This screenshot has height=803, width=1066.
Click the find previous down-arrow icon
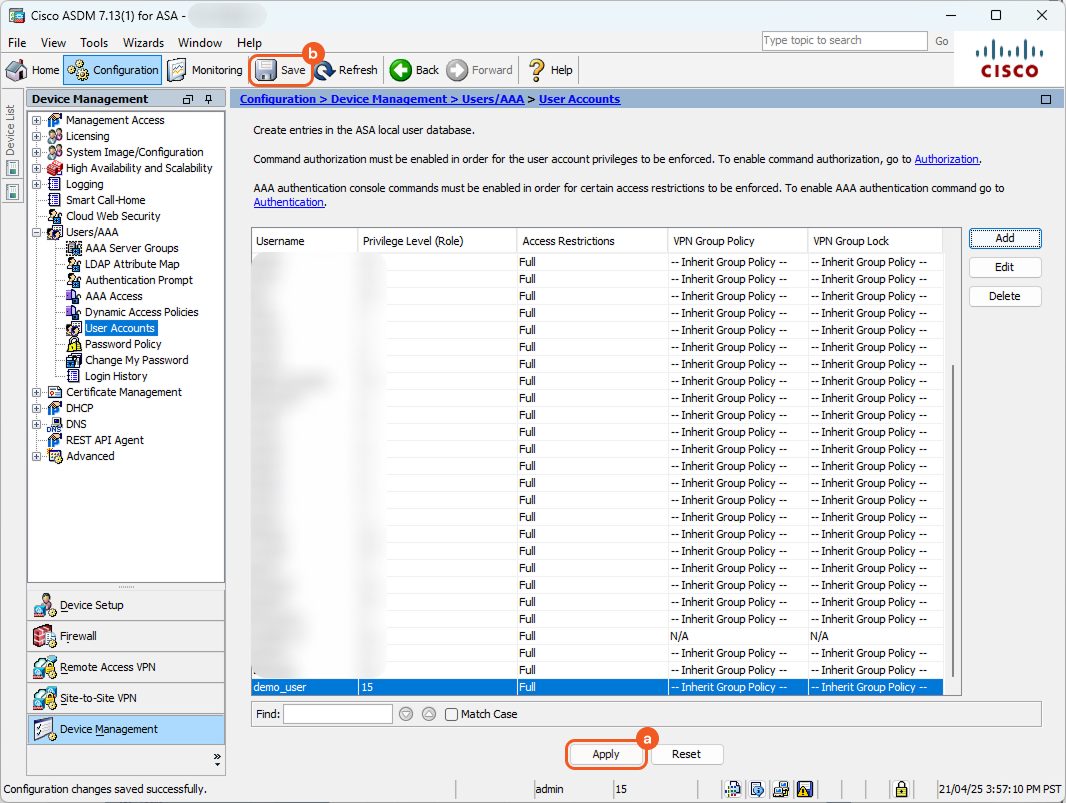(406, 714)
